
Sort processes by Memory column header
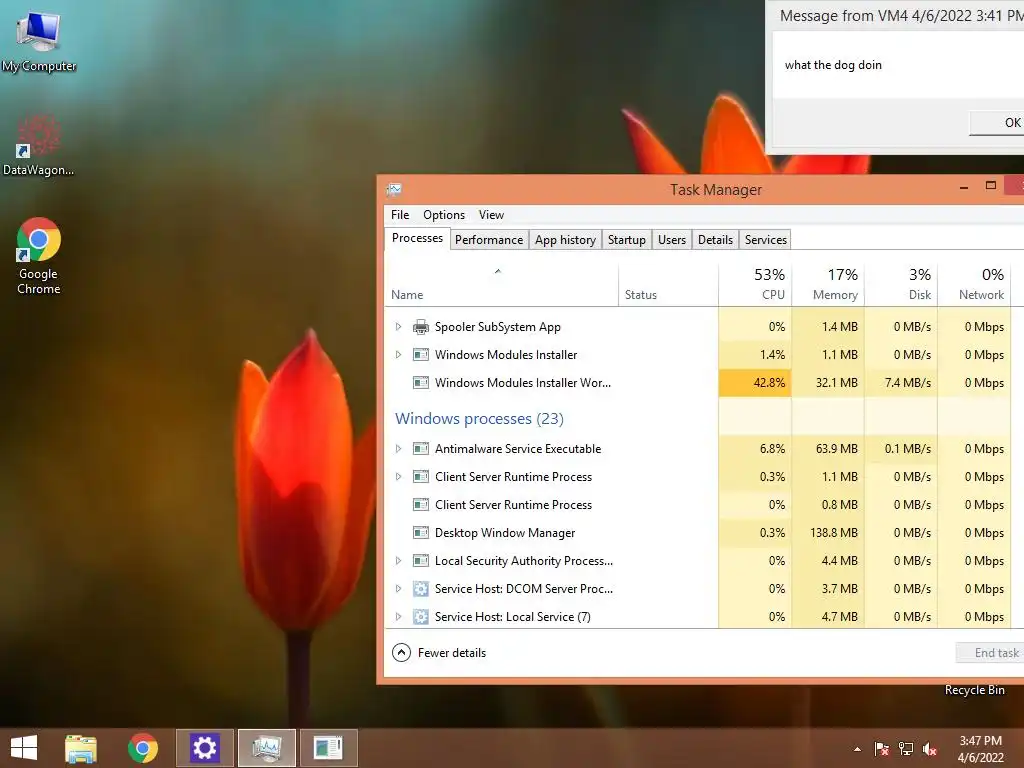point(828,285)
